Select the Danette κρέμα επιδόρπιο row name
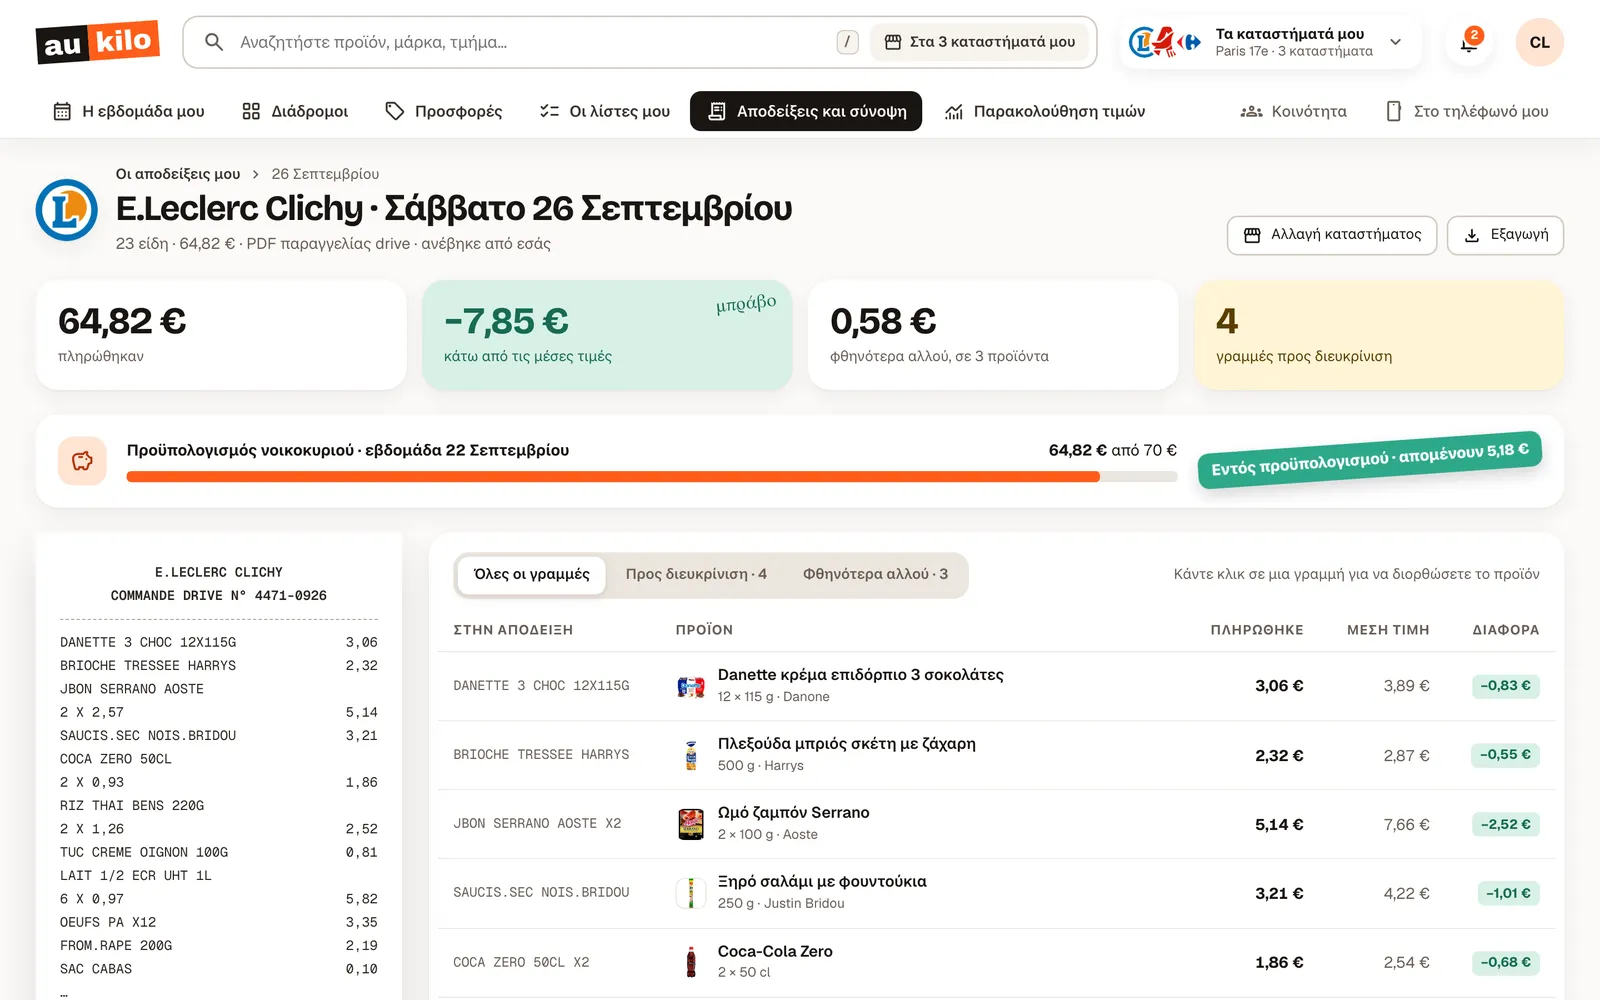This screenshot has width=1600, height=1000. click(861, 675)
